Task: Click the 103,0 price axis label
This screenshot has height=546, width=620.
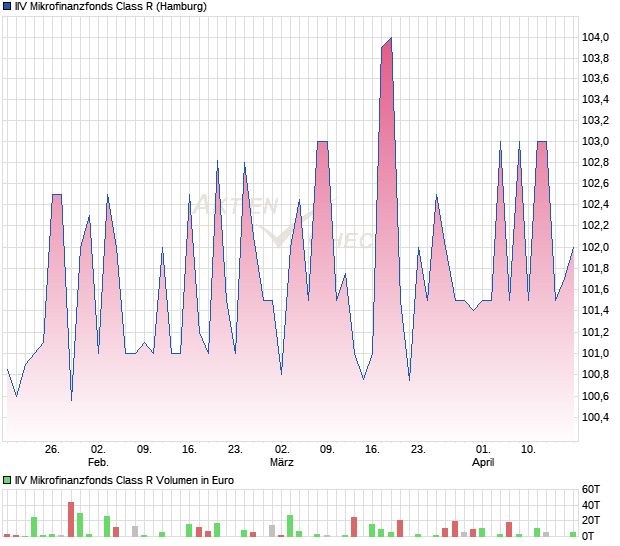Action: (594, 141)
